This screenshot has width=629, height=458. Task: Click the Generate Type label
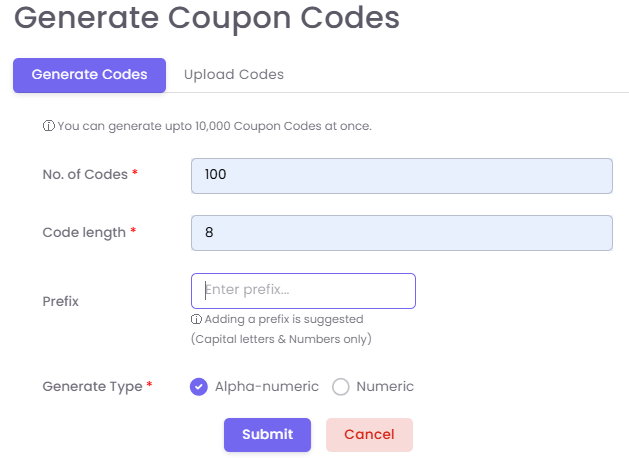[92, 387]
